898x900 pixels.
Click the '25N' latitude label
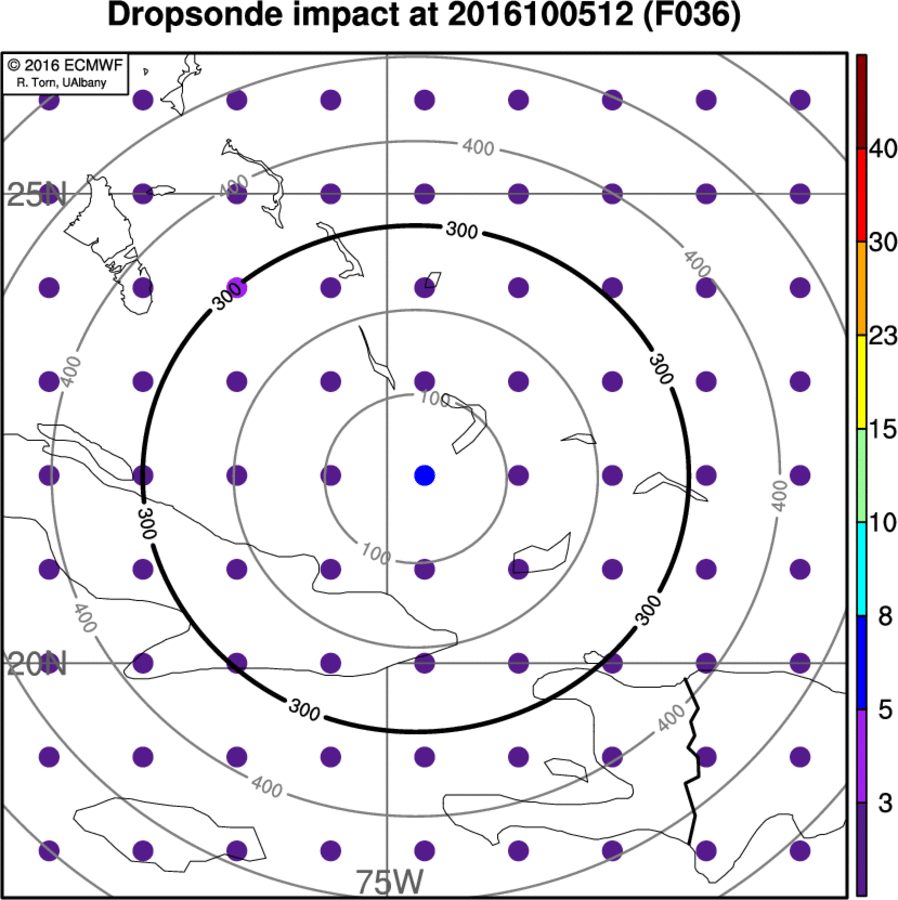click(37, 195)
